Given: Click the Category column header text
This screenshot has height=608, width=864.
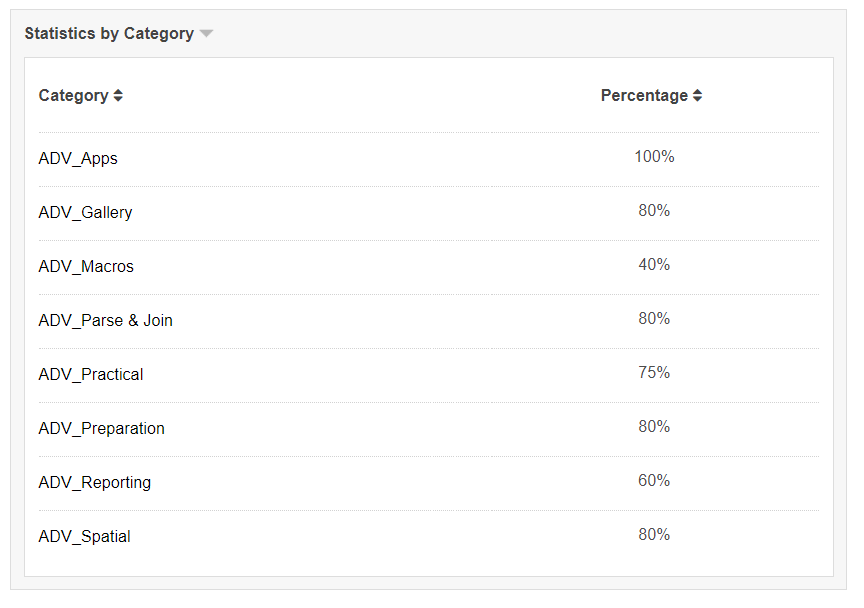Looking at the screenshot, I should pyautogui.click(x=73, y=96).
